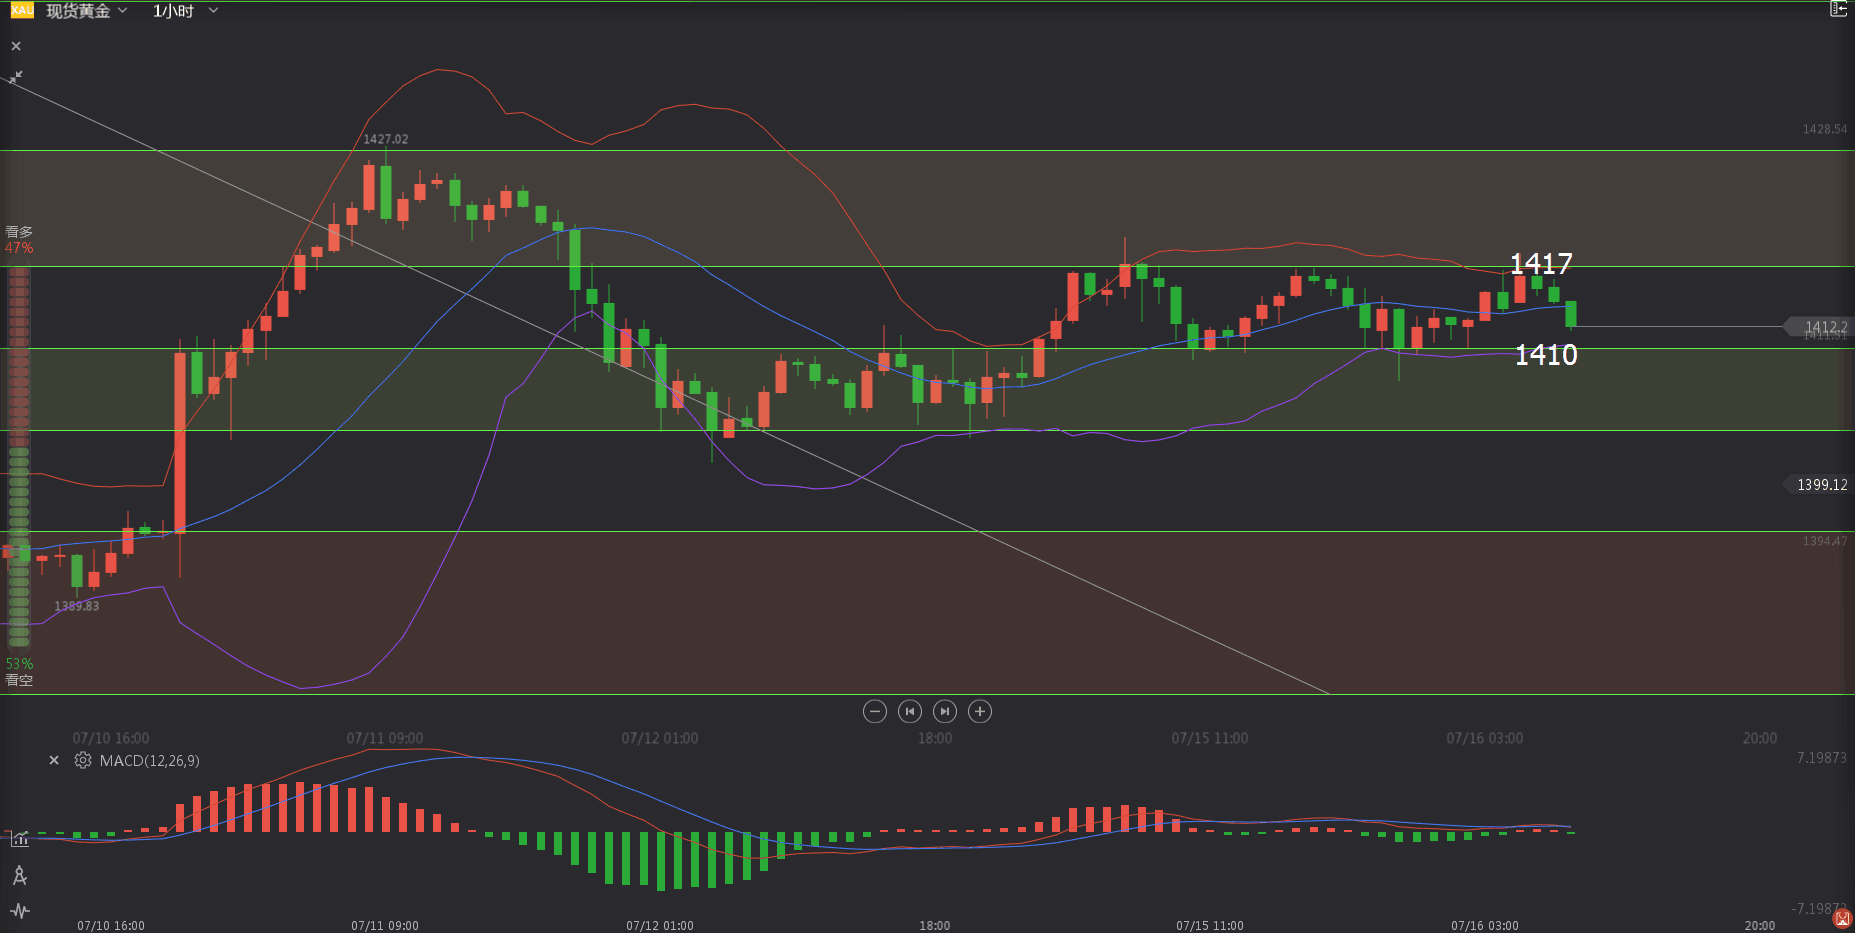Click the 1428.54 price axis label
Image resolution: width=1855 pixels, height=933 pixels.
(1825, 129)
